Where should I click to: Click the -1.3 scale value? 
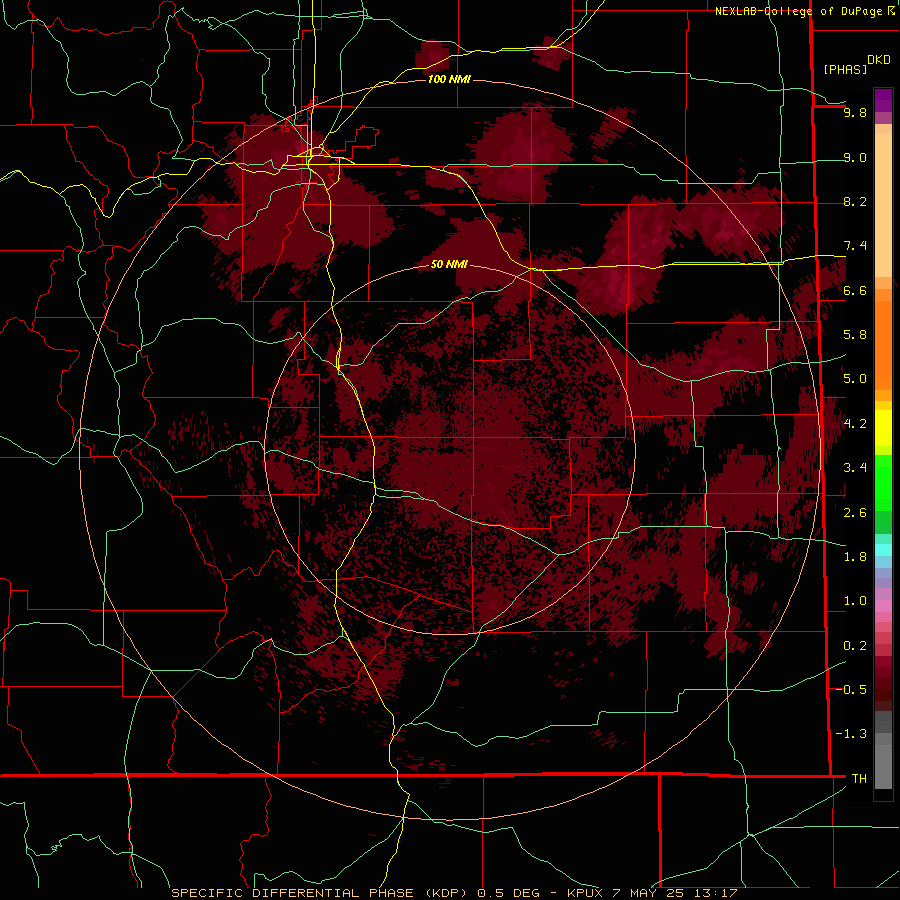coord(851,734)
